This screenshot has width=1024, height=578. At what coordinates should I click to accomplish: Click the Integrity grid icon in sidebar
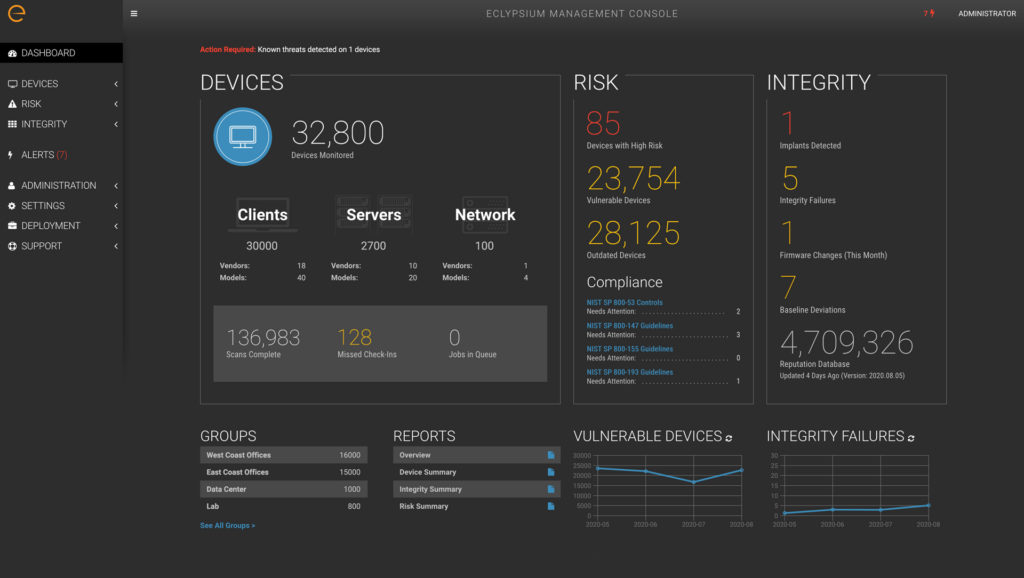click(12, 124)
